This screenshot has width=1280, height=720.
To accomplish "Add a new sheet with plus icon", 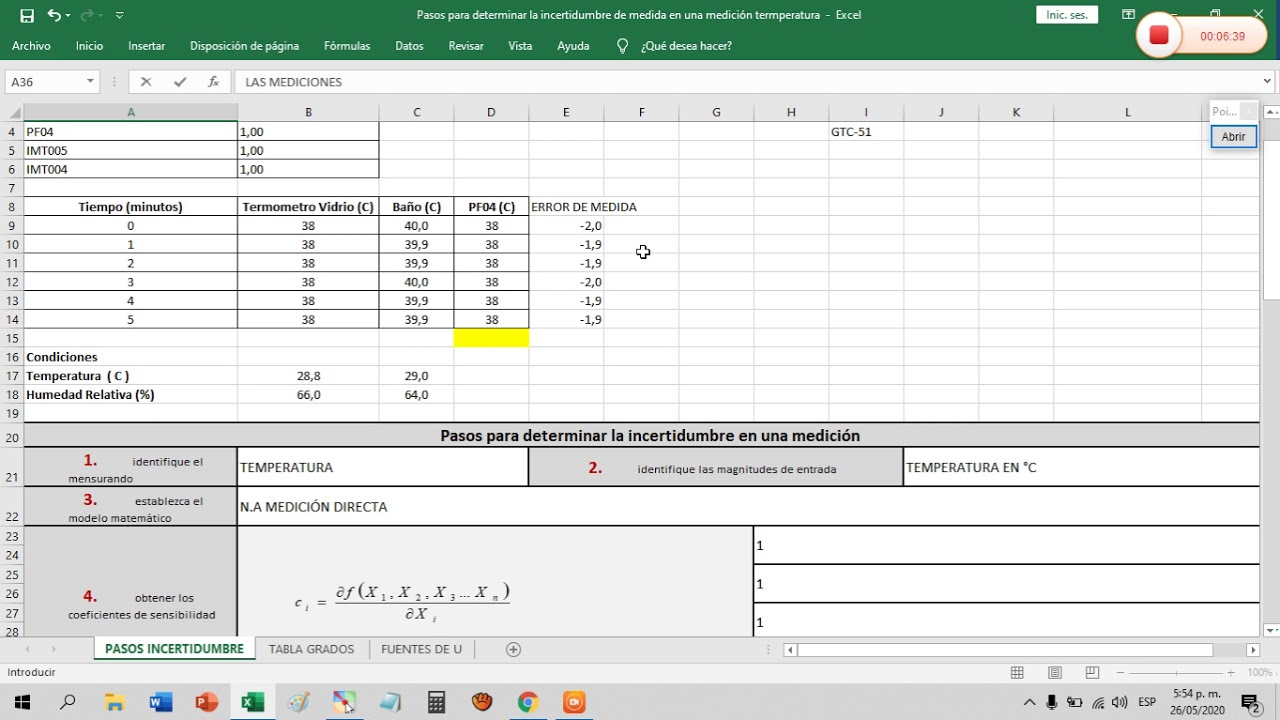I will (513, 649).
